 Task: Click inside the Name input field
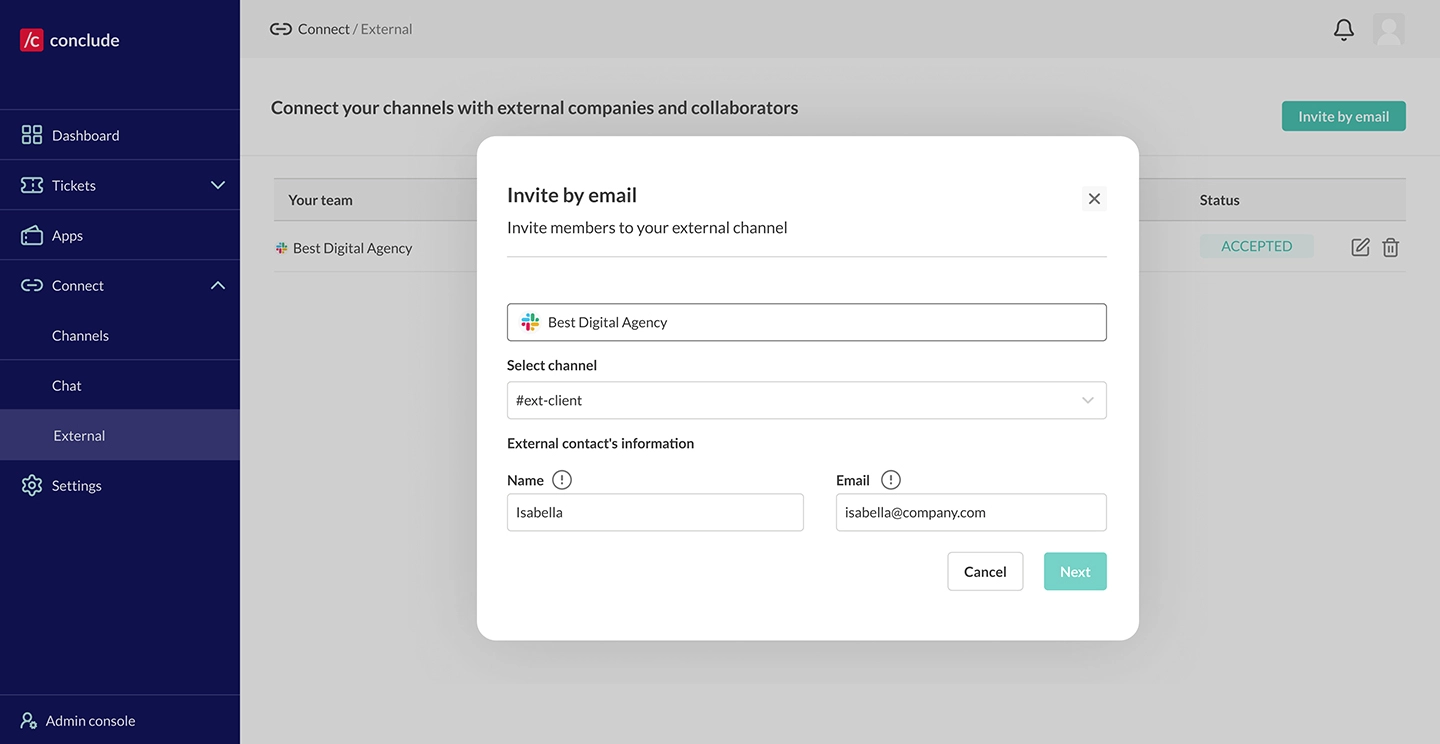coord(655,512)
